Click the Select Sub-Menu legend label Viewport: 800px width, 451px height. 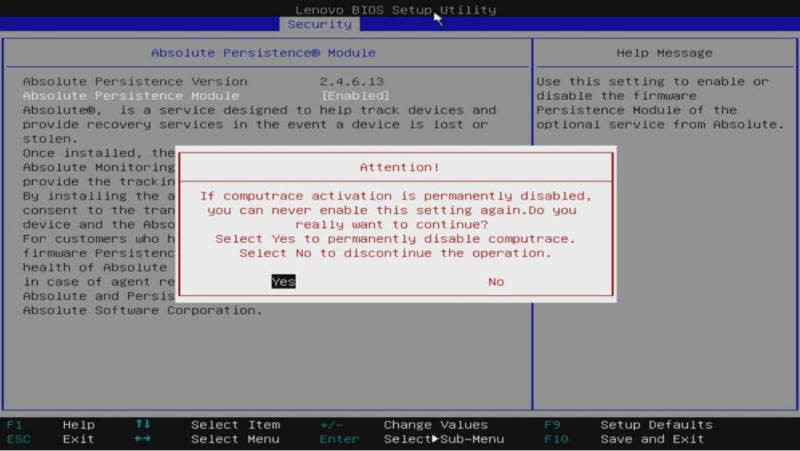(x=444, y=439)
